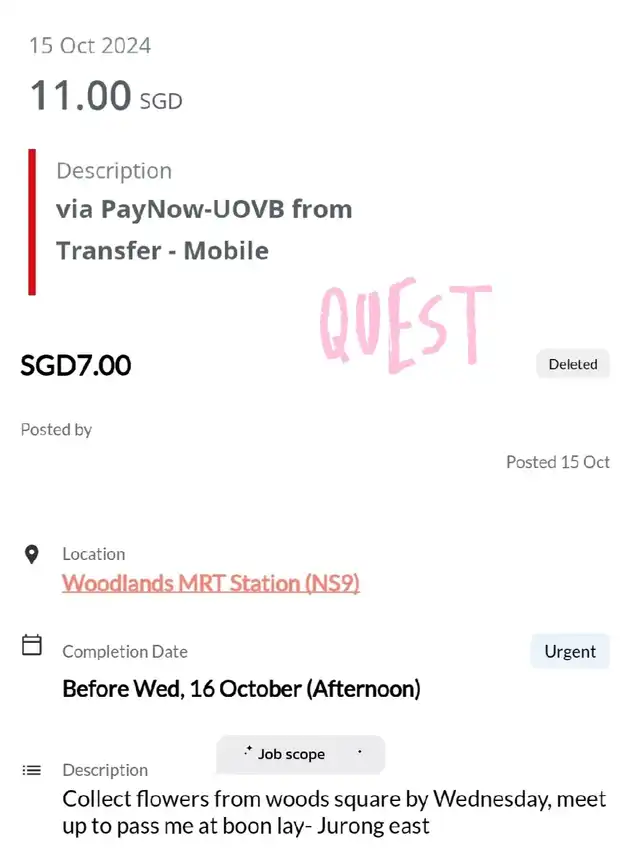Click the pink QUEST watermark
Viewport: 640px width, 853px height.
click(x=405, y=325)
